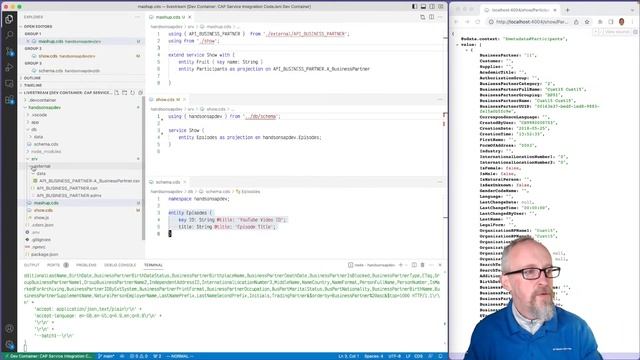
Task: Click New Folder icon in Livestream header
Action: point(124,93)
